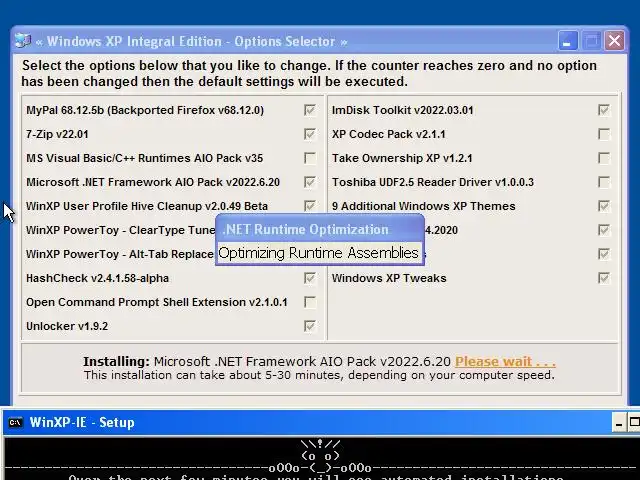Close the Options Selector window
Viewport: 640px width, 480px height.
tap(614, 41)
